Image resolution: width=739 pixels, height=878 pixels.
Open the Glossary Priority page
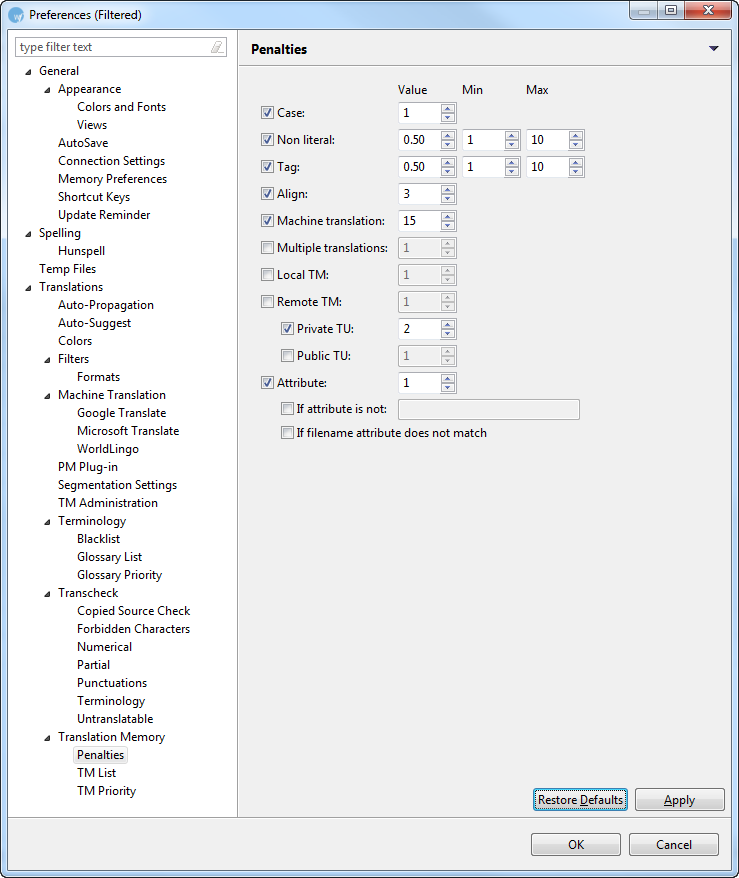119,575
